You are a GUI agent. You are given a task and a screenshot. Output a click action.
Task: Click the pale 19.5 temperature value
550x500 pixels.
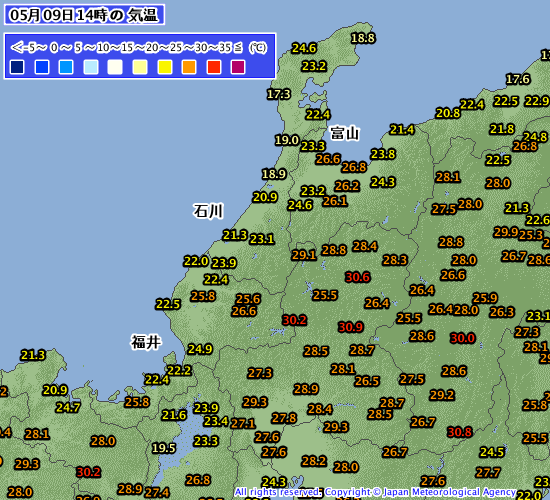pos(164,448)
